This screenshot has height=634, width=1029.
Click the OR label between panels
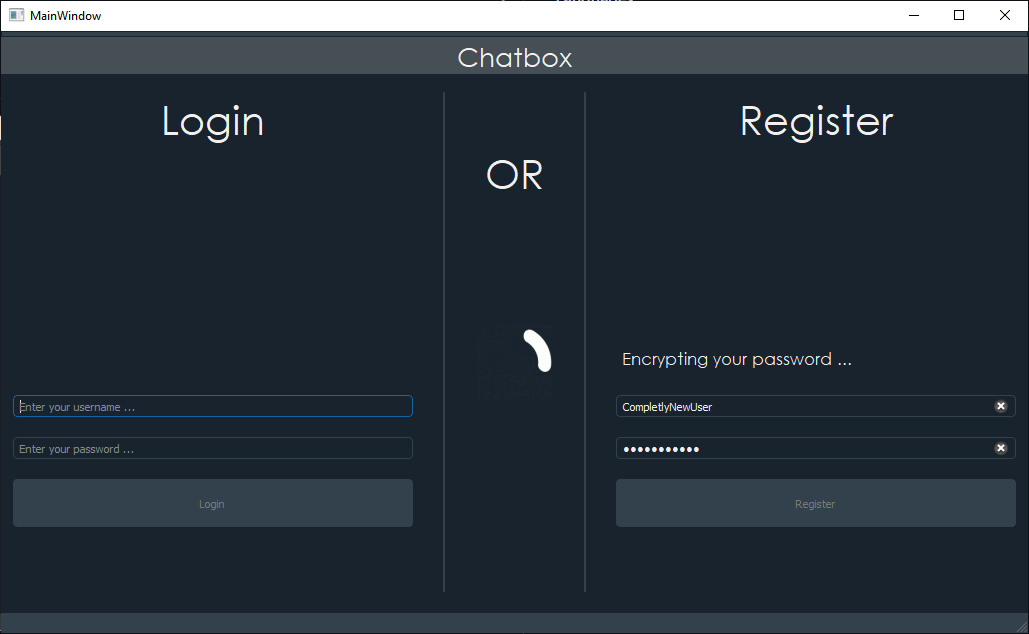[514, 175]
